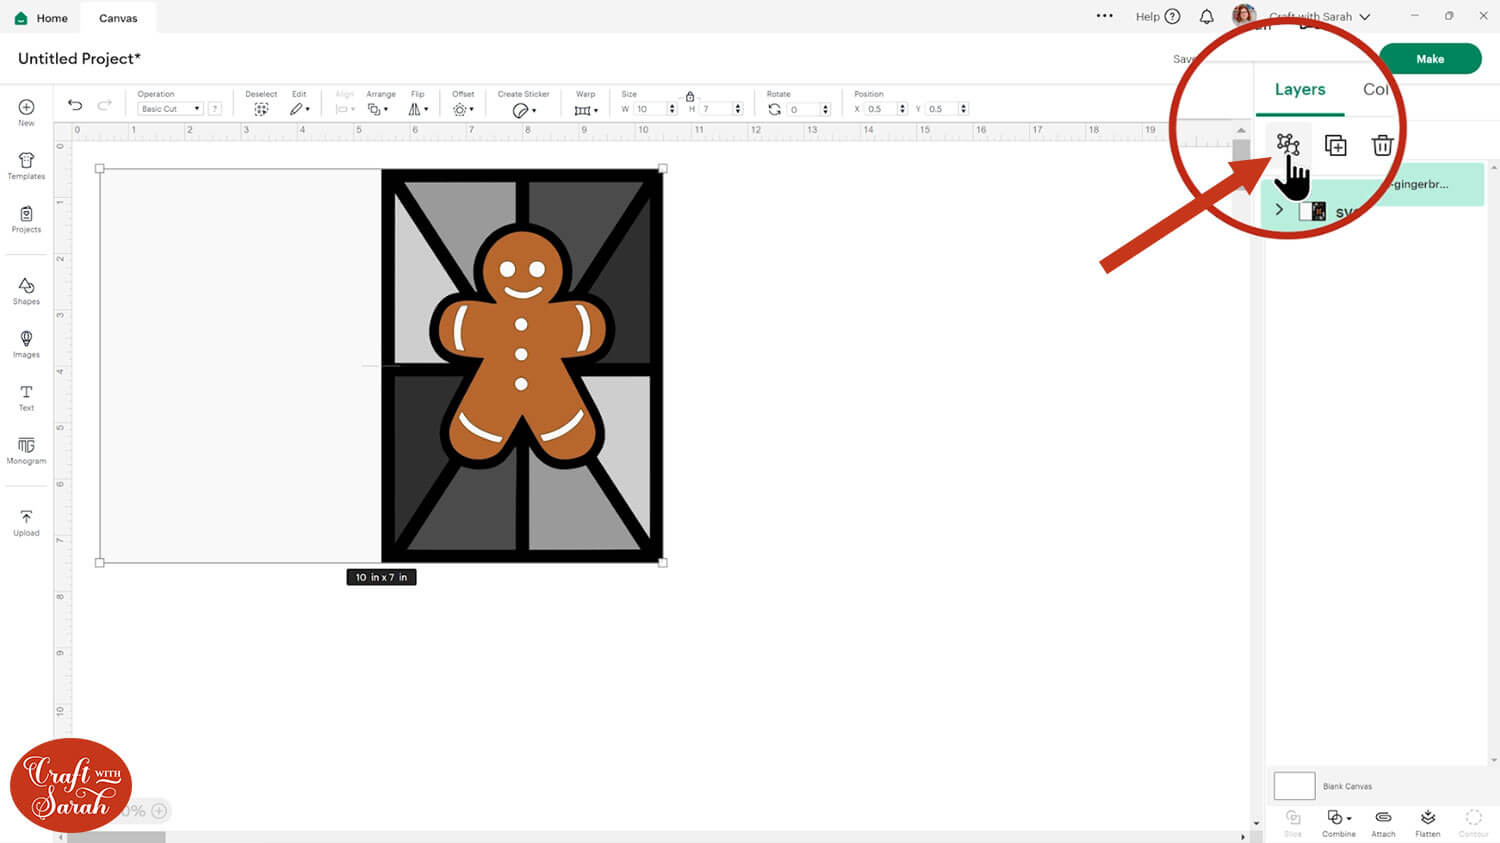Screen dimensions: 1500x843
Task: Open the Shapes tool
Action: click(x=26, y=291)
